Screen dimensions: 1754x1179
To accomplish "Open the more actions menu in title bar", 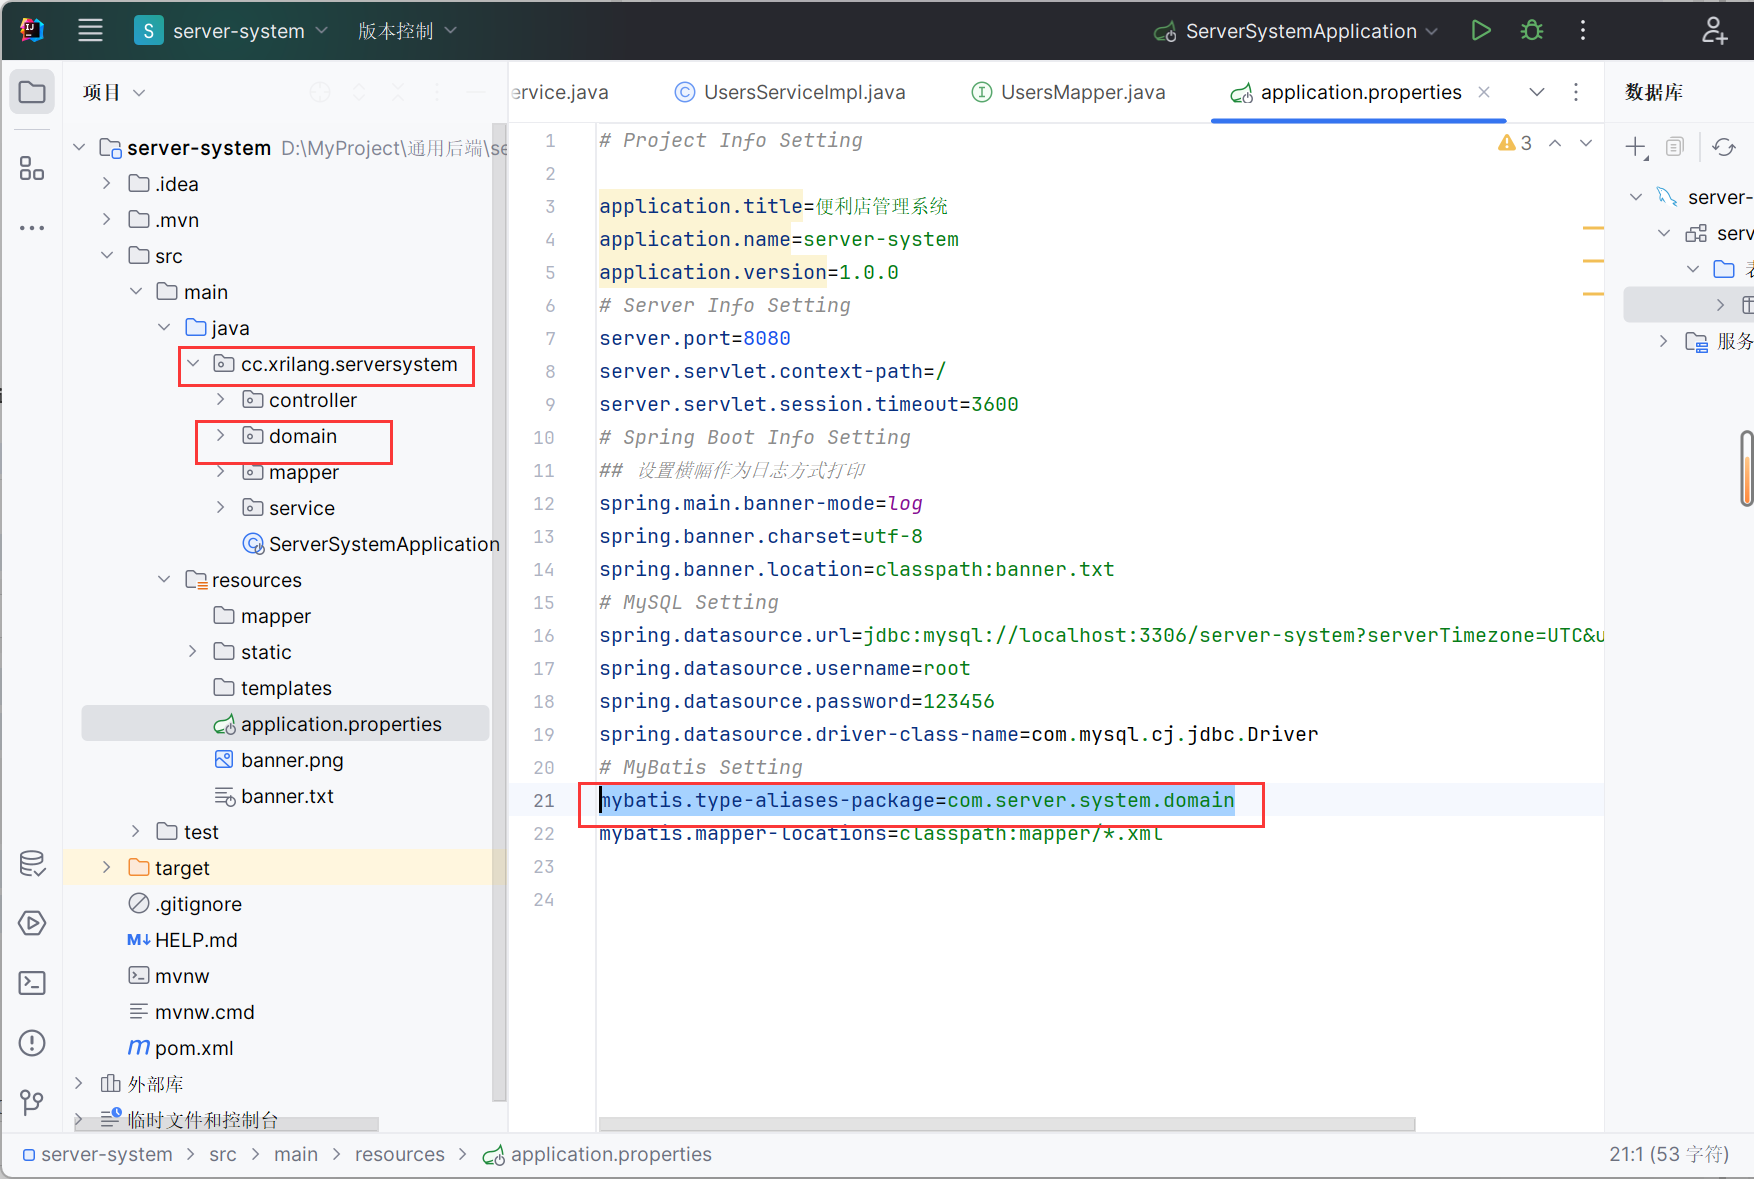I will tap(1582, 31).
